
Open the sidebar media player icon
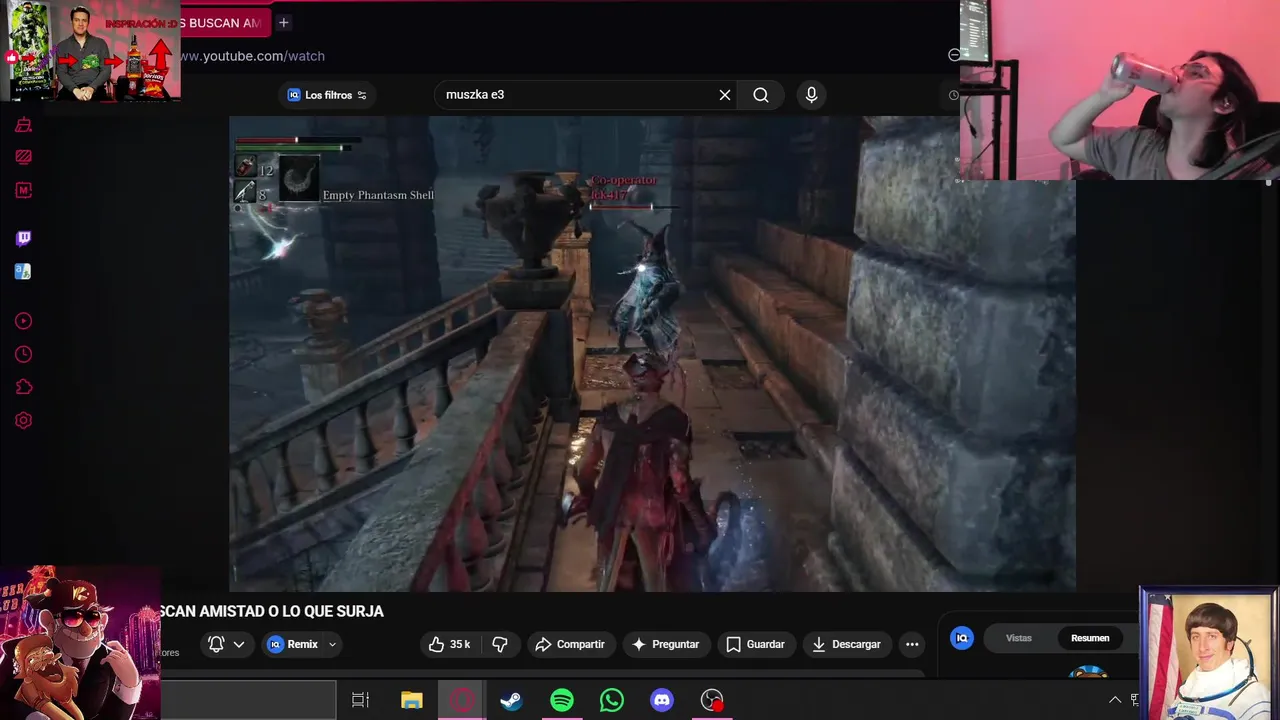(x=23, y=321)
